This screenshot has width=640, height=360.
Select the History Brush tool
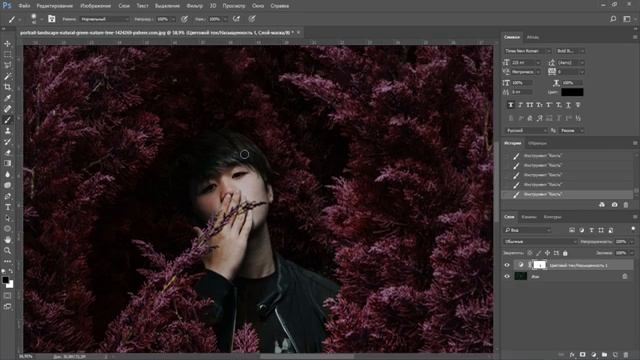7,142
